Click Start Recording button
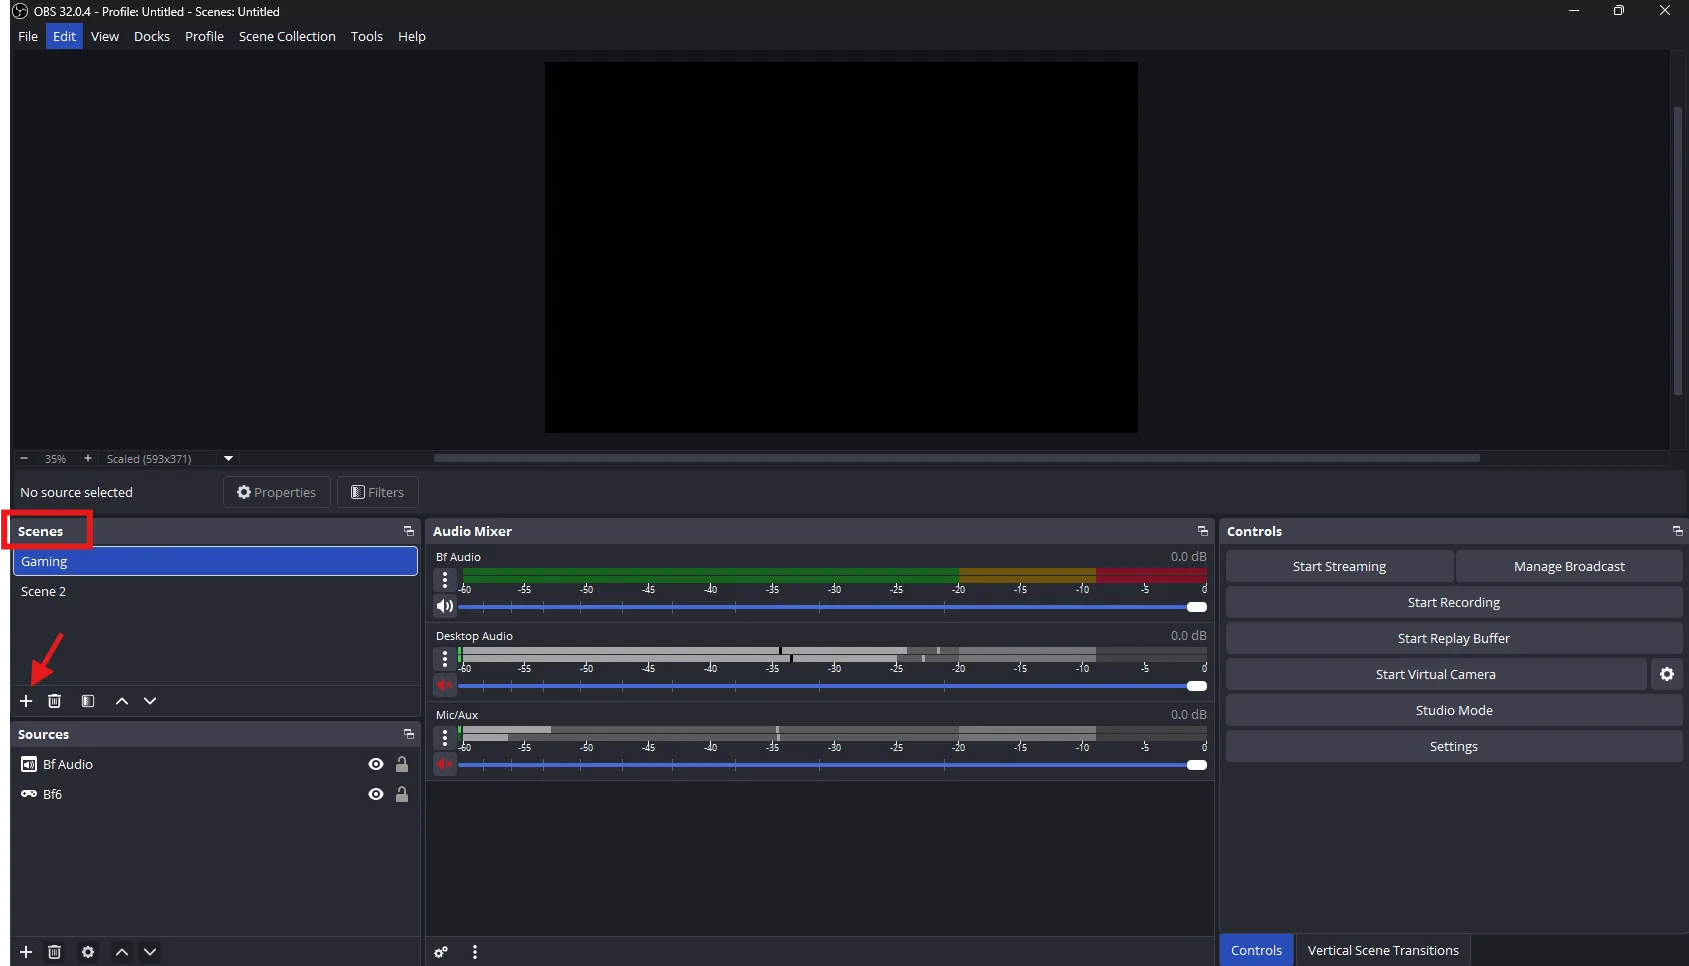Screen dimensions: 1689x966 [x=1453, y=602]
